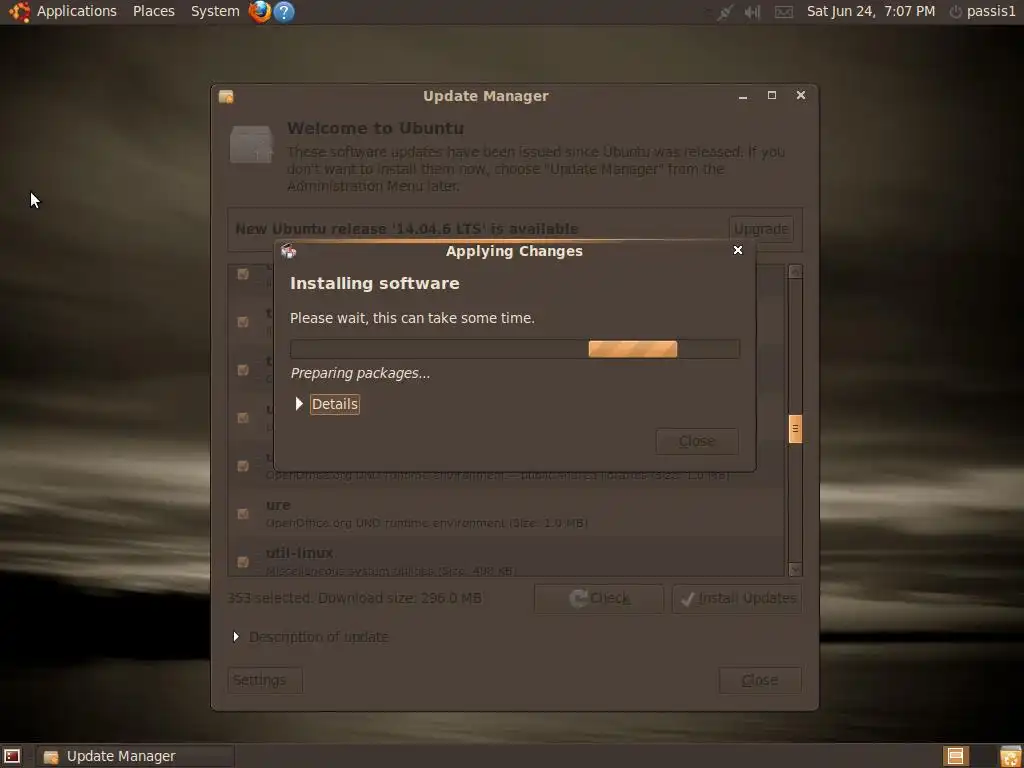Toggle the ure package checkbox
This screenshot has width=1024, height=768.
coord(243,514)
